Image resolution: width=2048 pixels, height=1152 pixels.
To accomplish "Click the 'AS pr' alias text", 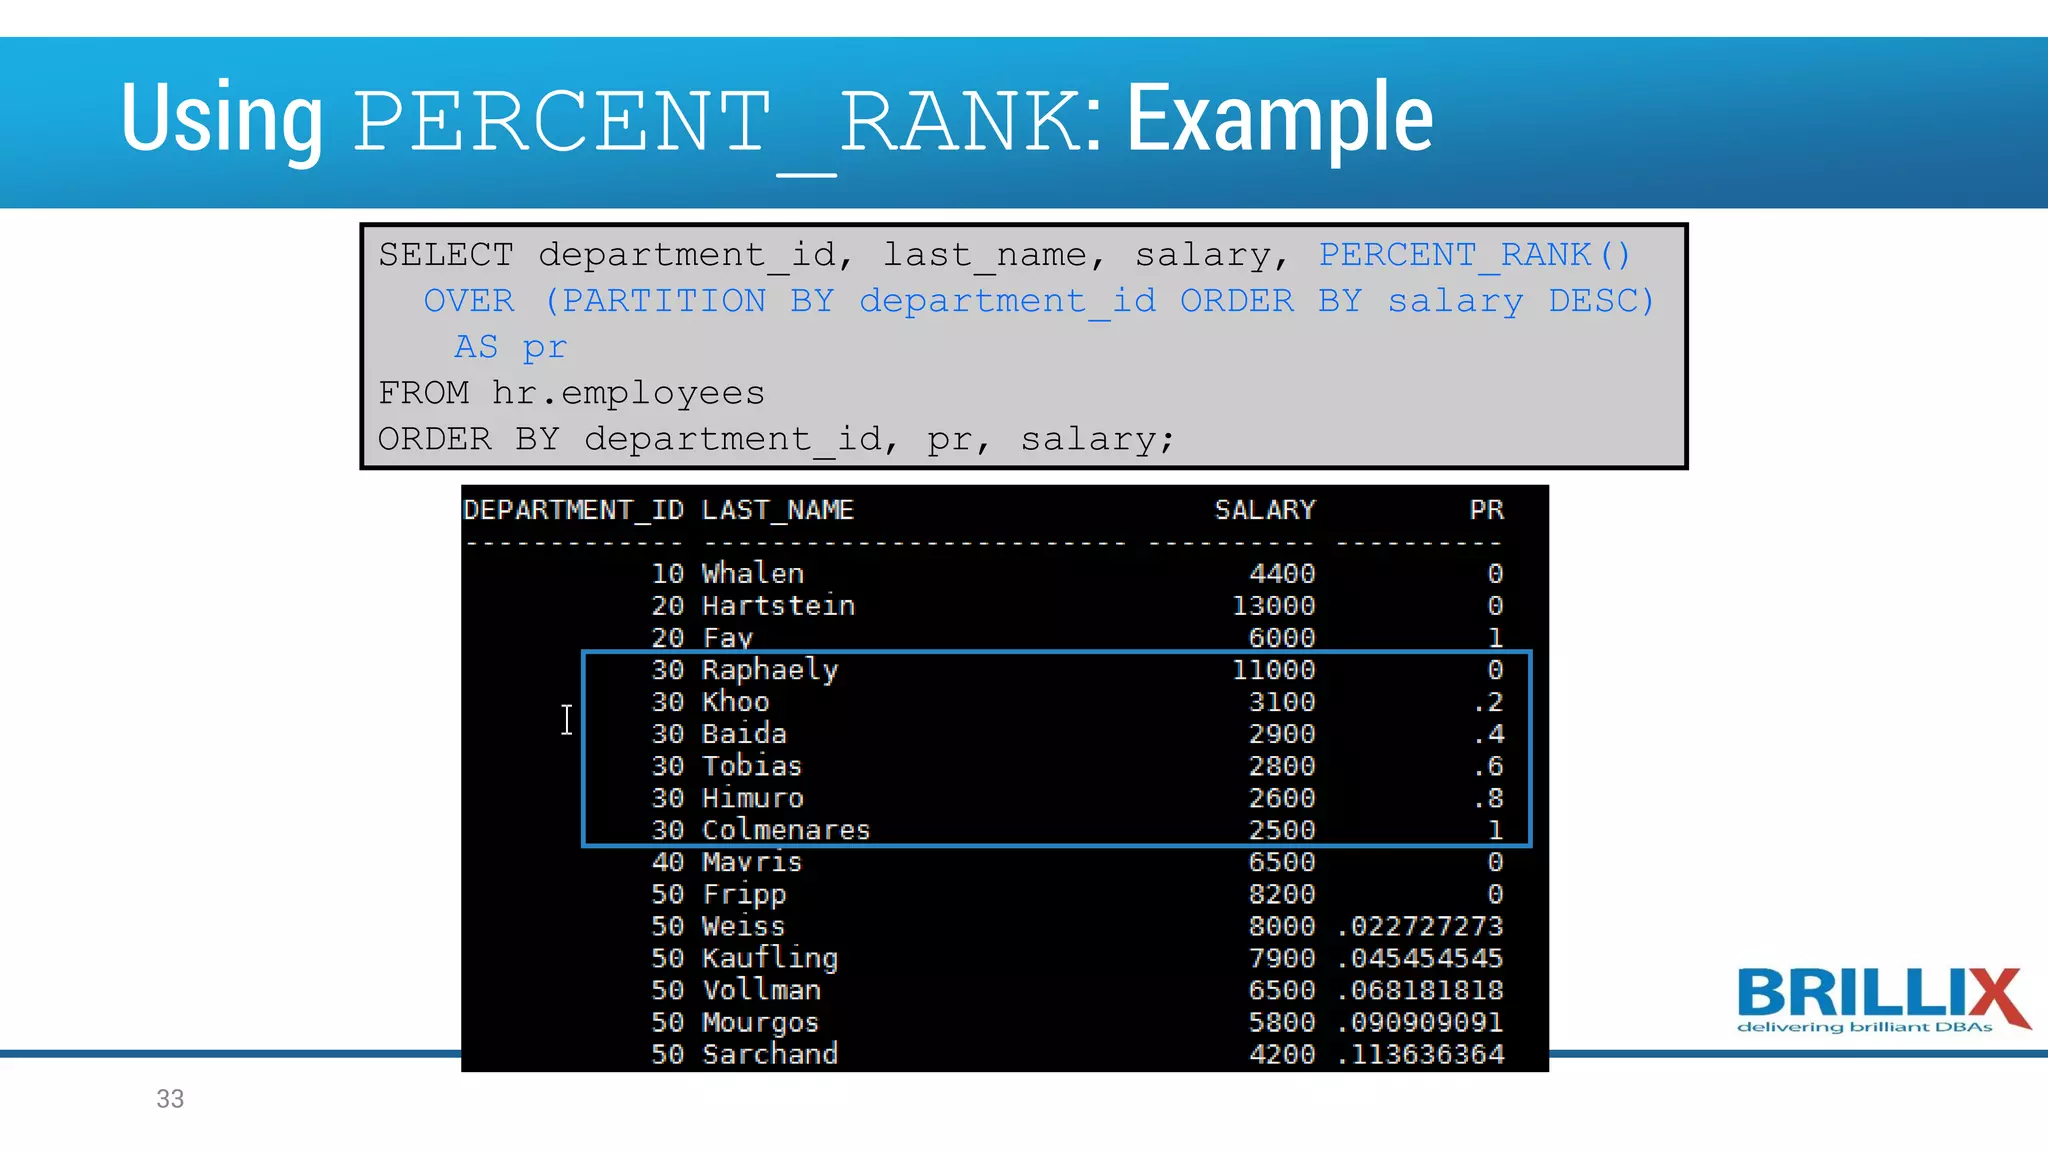I will pyautogui.click(x=510, y=347).
